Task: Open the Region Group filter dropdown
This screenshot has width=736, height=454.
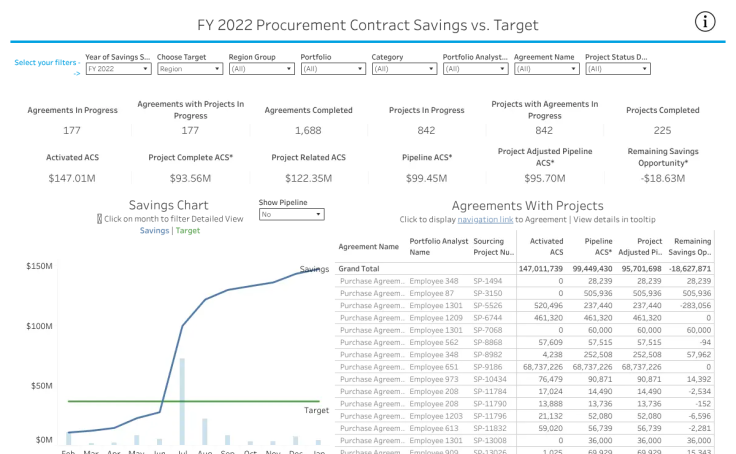Action: [x=261, y=69]
